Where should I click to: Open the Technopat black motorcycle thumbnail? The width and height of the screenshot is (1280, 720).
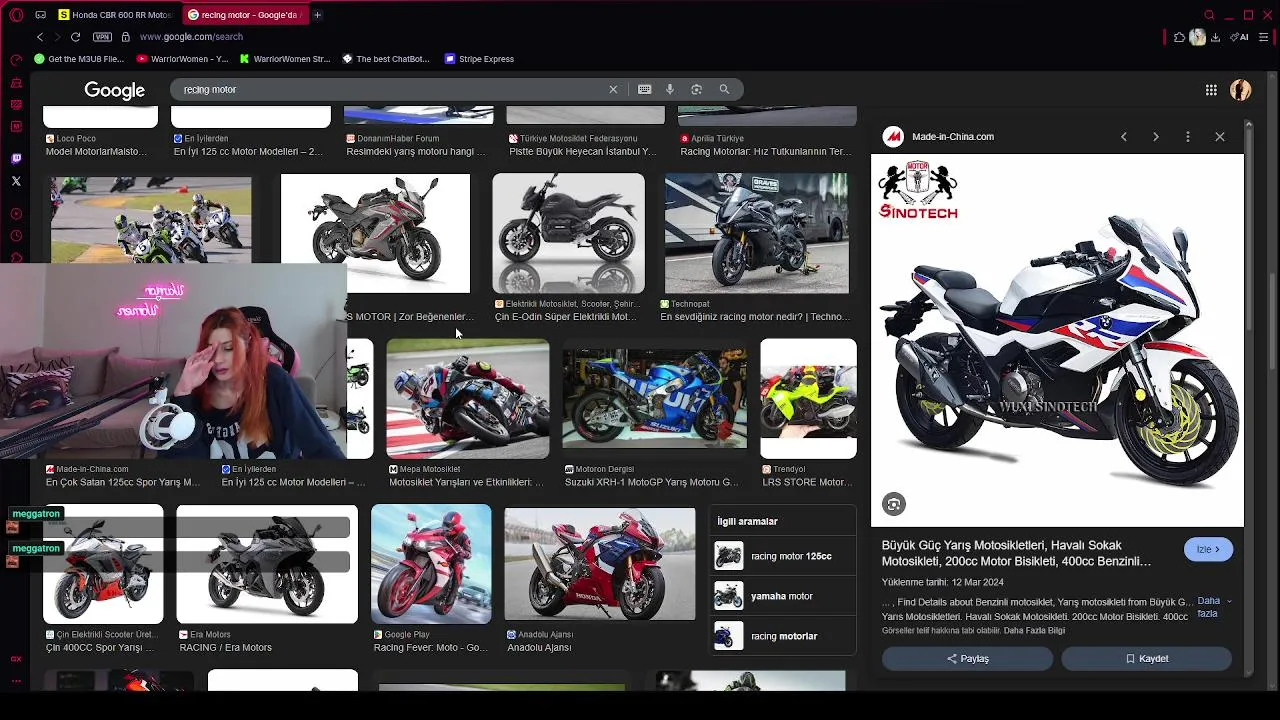(756, 233)
